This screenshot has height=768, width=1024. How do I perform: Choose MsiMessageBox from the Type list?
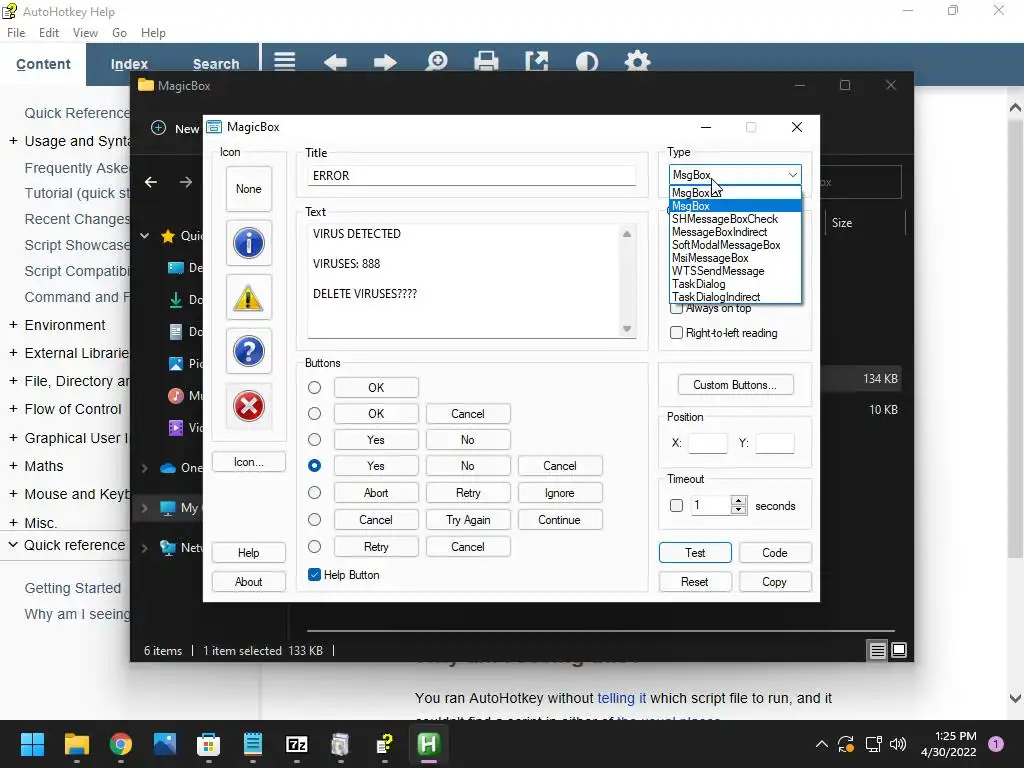coord(735,258)
